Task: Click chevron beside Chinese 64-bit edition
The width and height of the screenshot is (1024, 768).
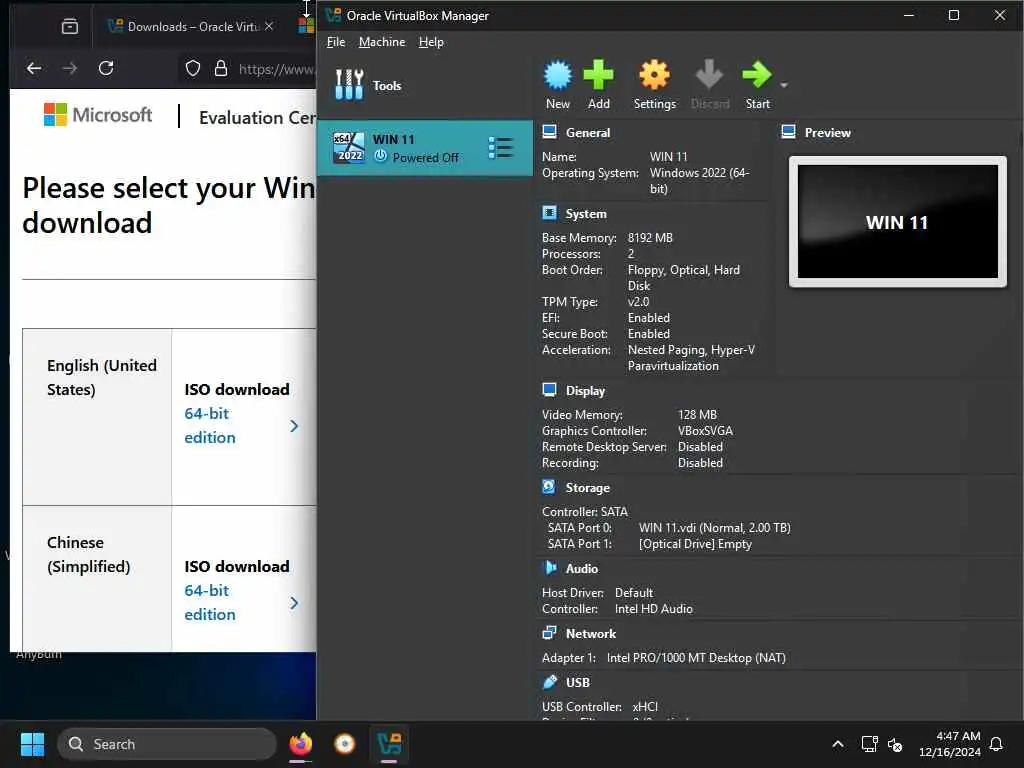Action: [294, 603]
